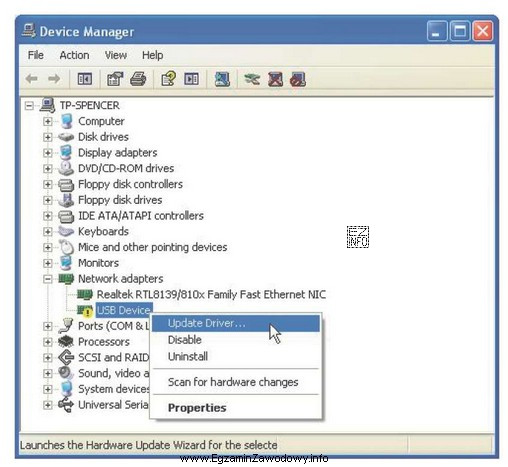Click the USB Device warning icon
The width and height of the screenshot is (508, 467).
(x=85, y=310)
